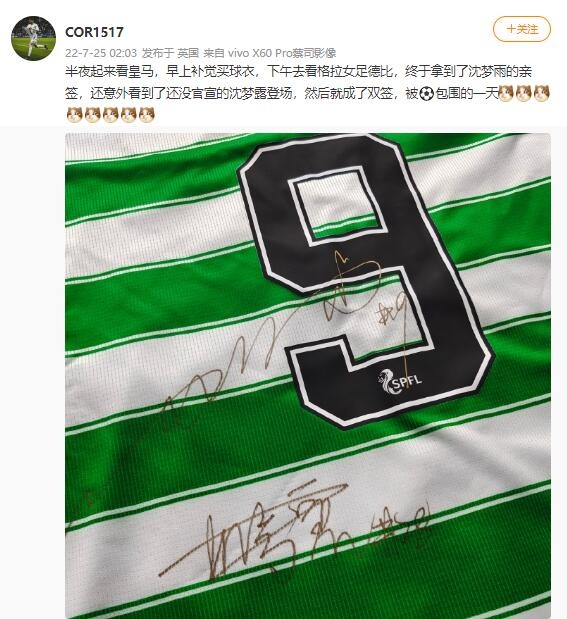Open the signed jersey photo in full view
Image resolution: width=567 pixels, height=619 pixels.
308,376
